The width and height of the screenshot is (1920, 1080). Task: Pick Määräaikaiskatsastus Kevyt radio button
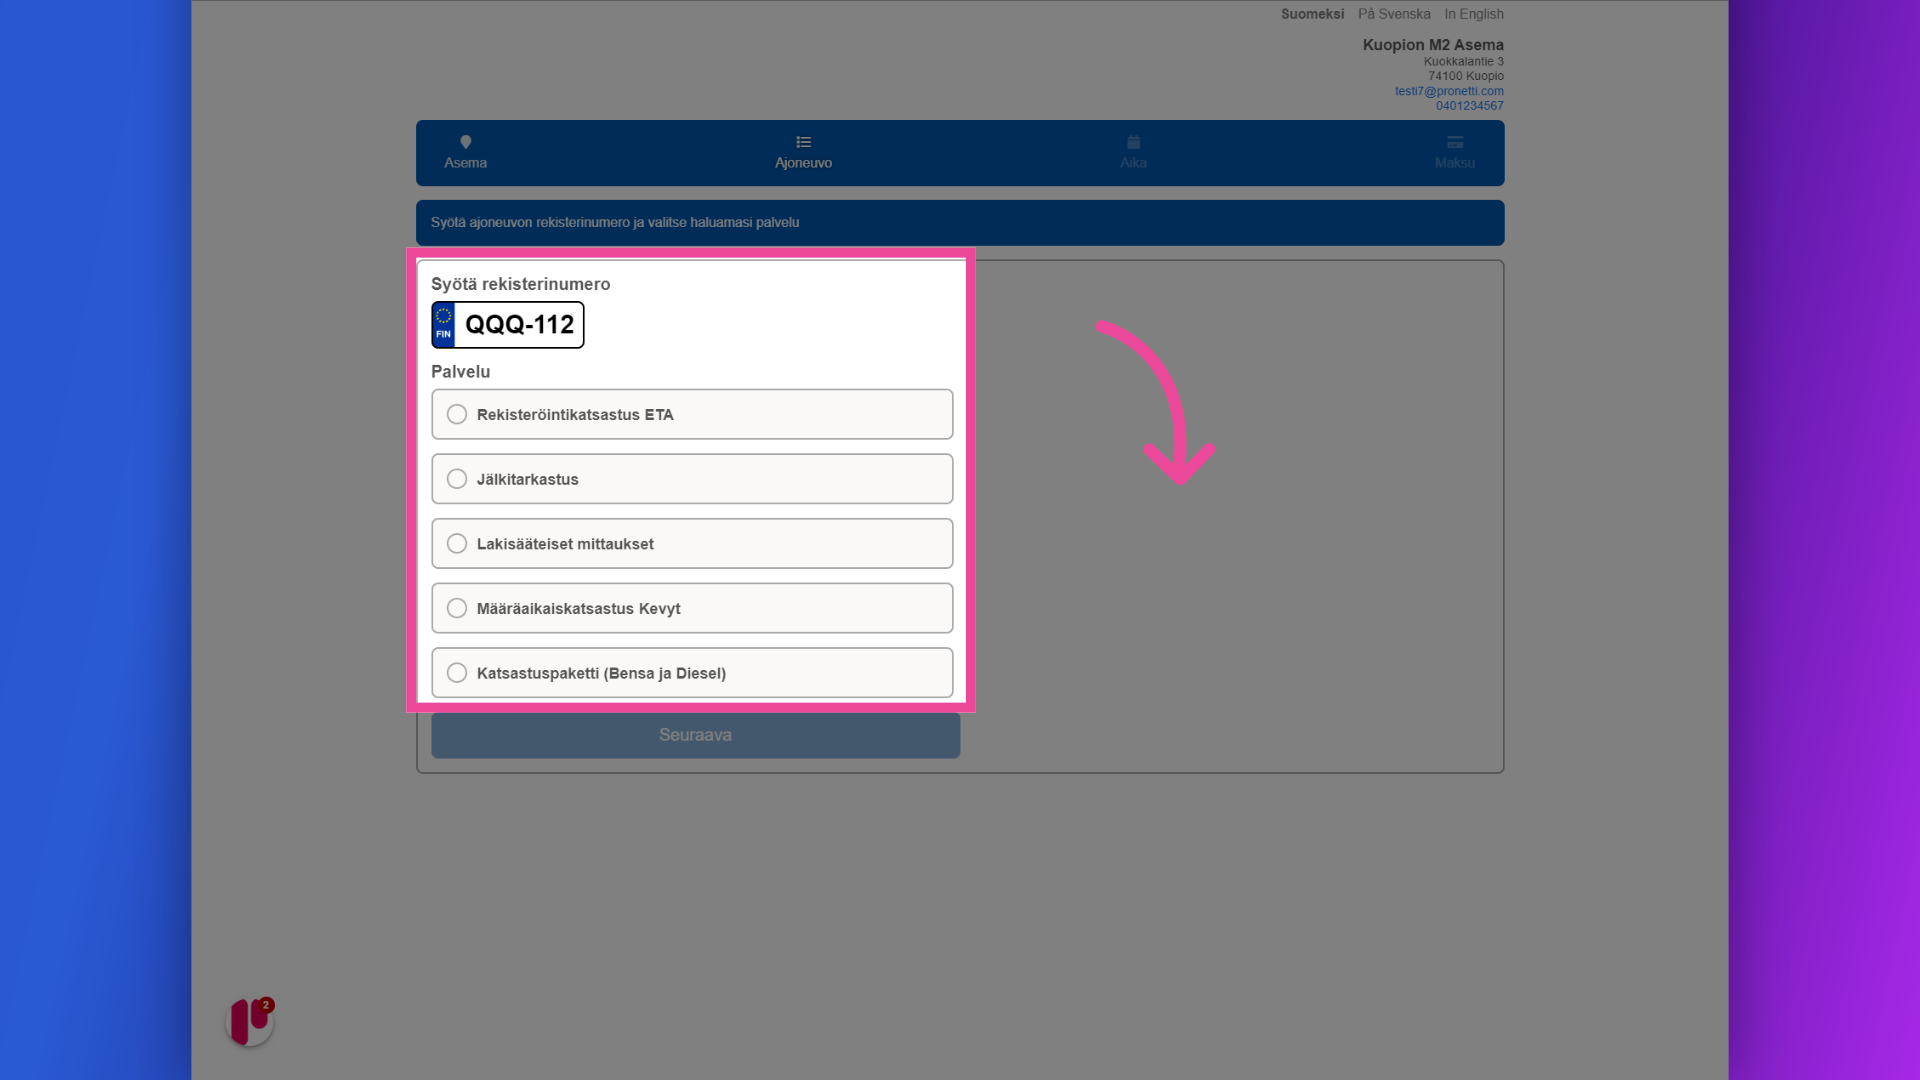coord(457,608)
